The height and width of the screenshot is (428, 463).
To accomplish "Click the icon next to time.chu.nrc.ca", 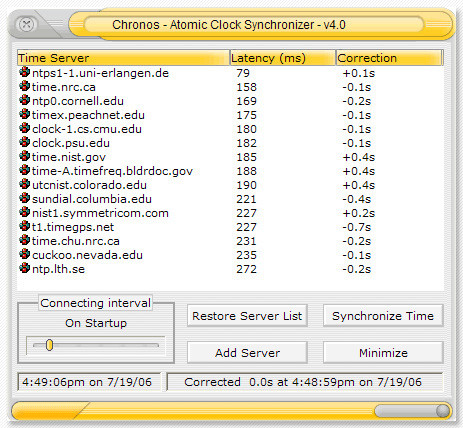I will pyautogui.click(x=25, y=240).
